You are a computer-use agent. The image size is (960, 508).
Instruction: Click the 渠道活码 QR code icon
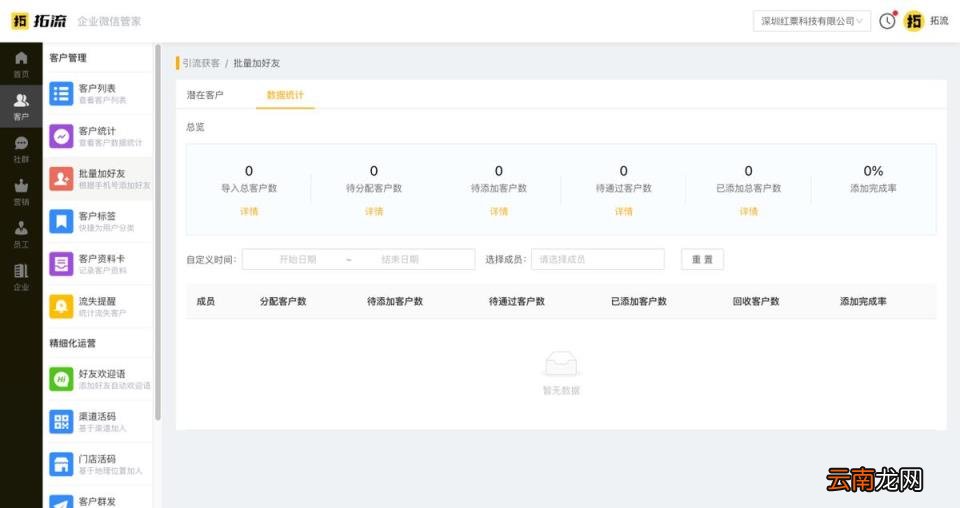point(61,421)
